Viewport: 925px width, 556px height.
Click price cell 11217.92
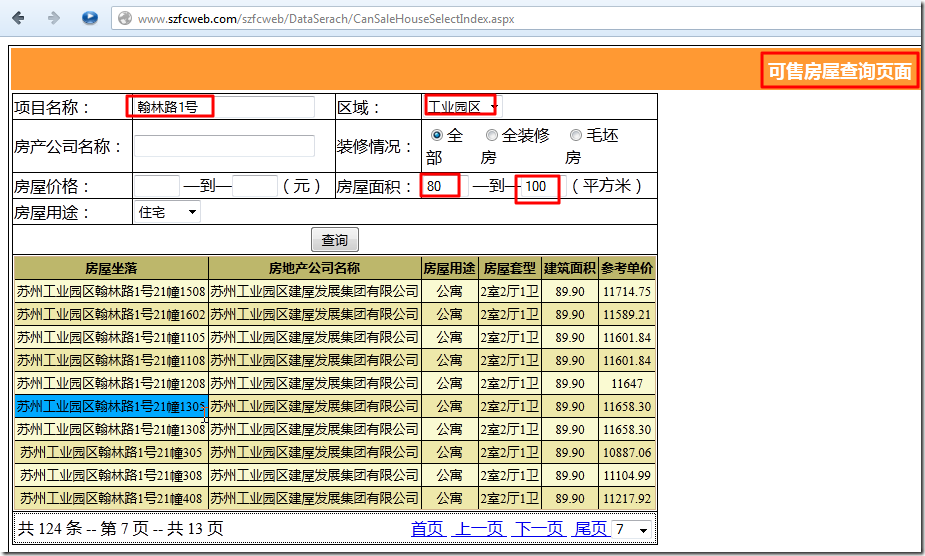tap(627, 499)
